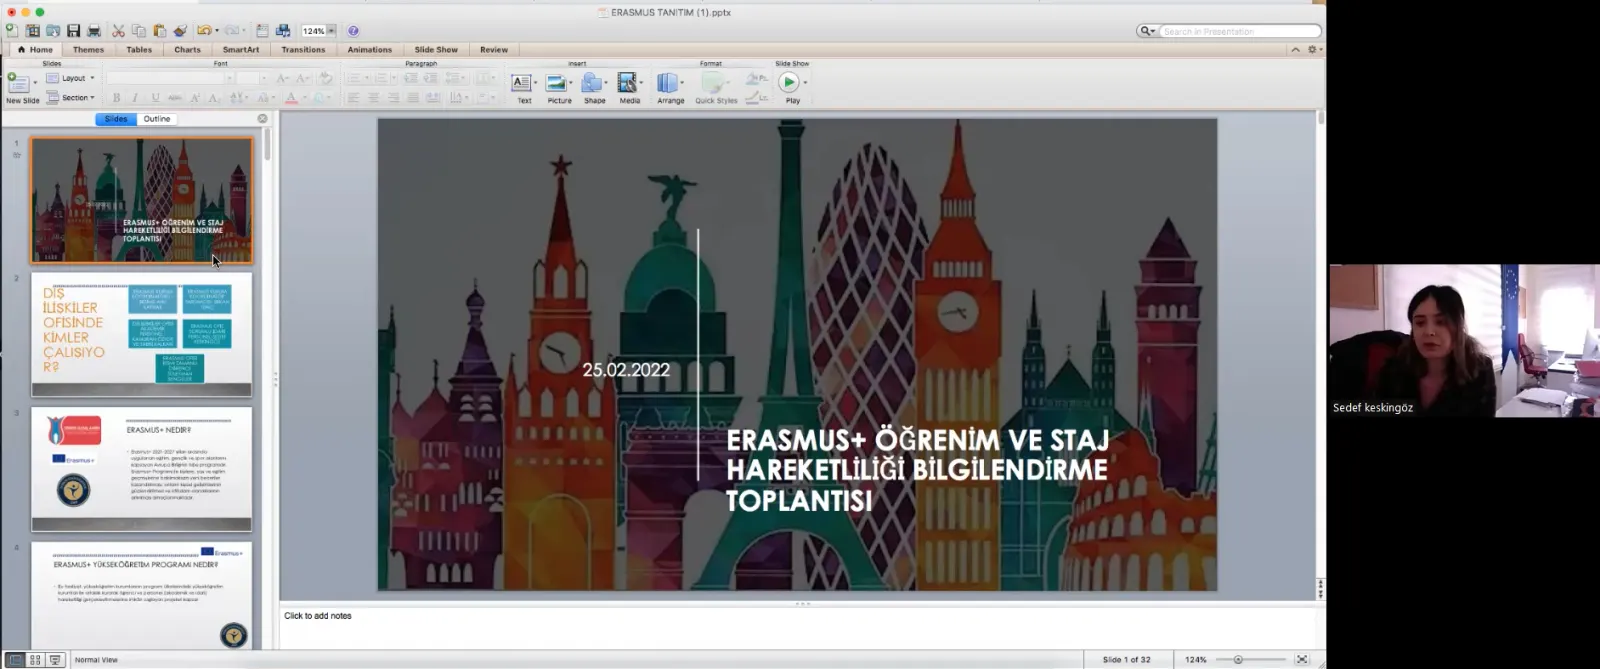
Task: Insert a Text box
Action: pos(523,87)
